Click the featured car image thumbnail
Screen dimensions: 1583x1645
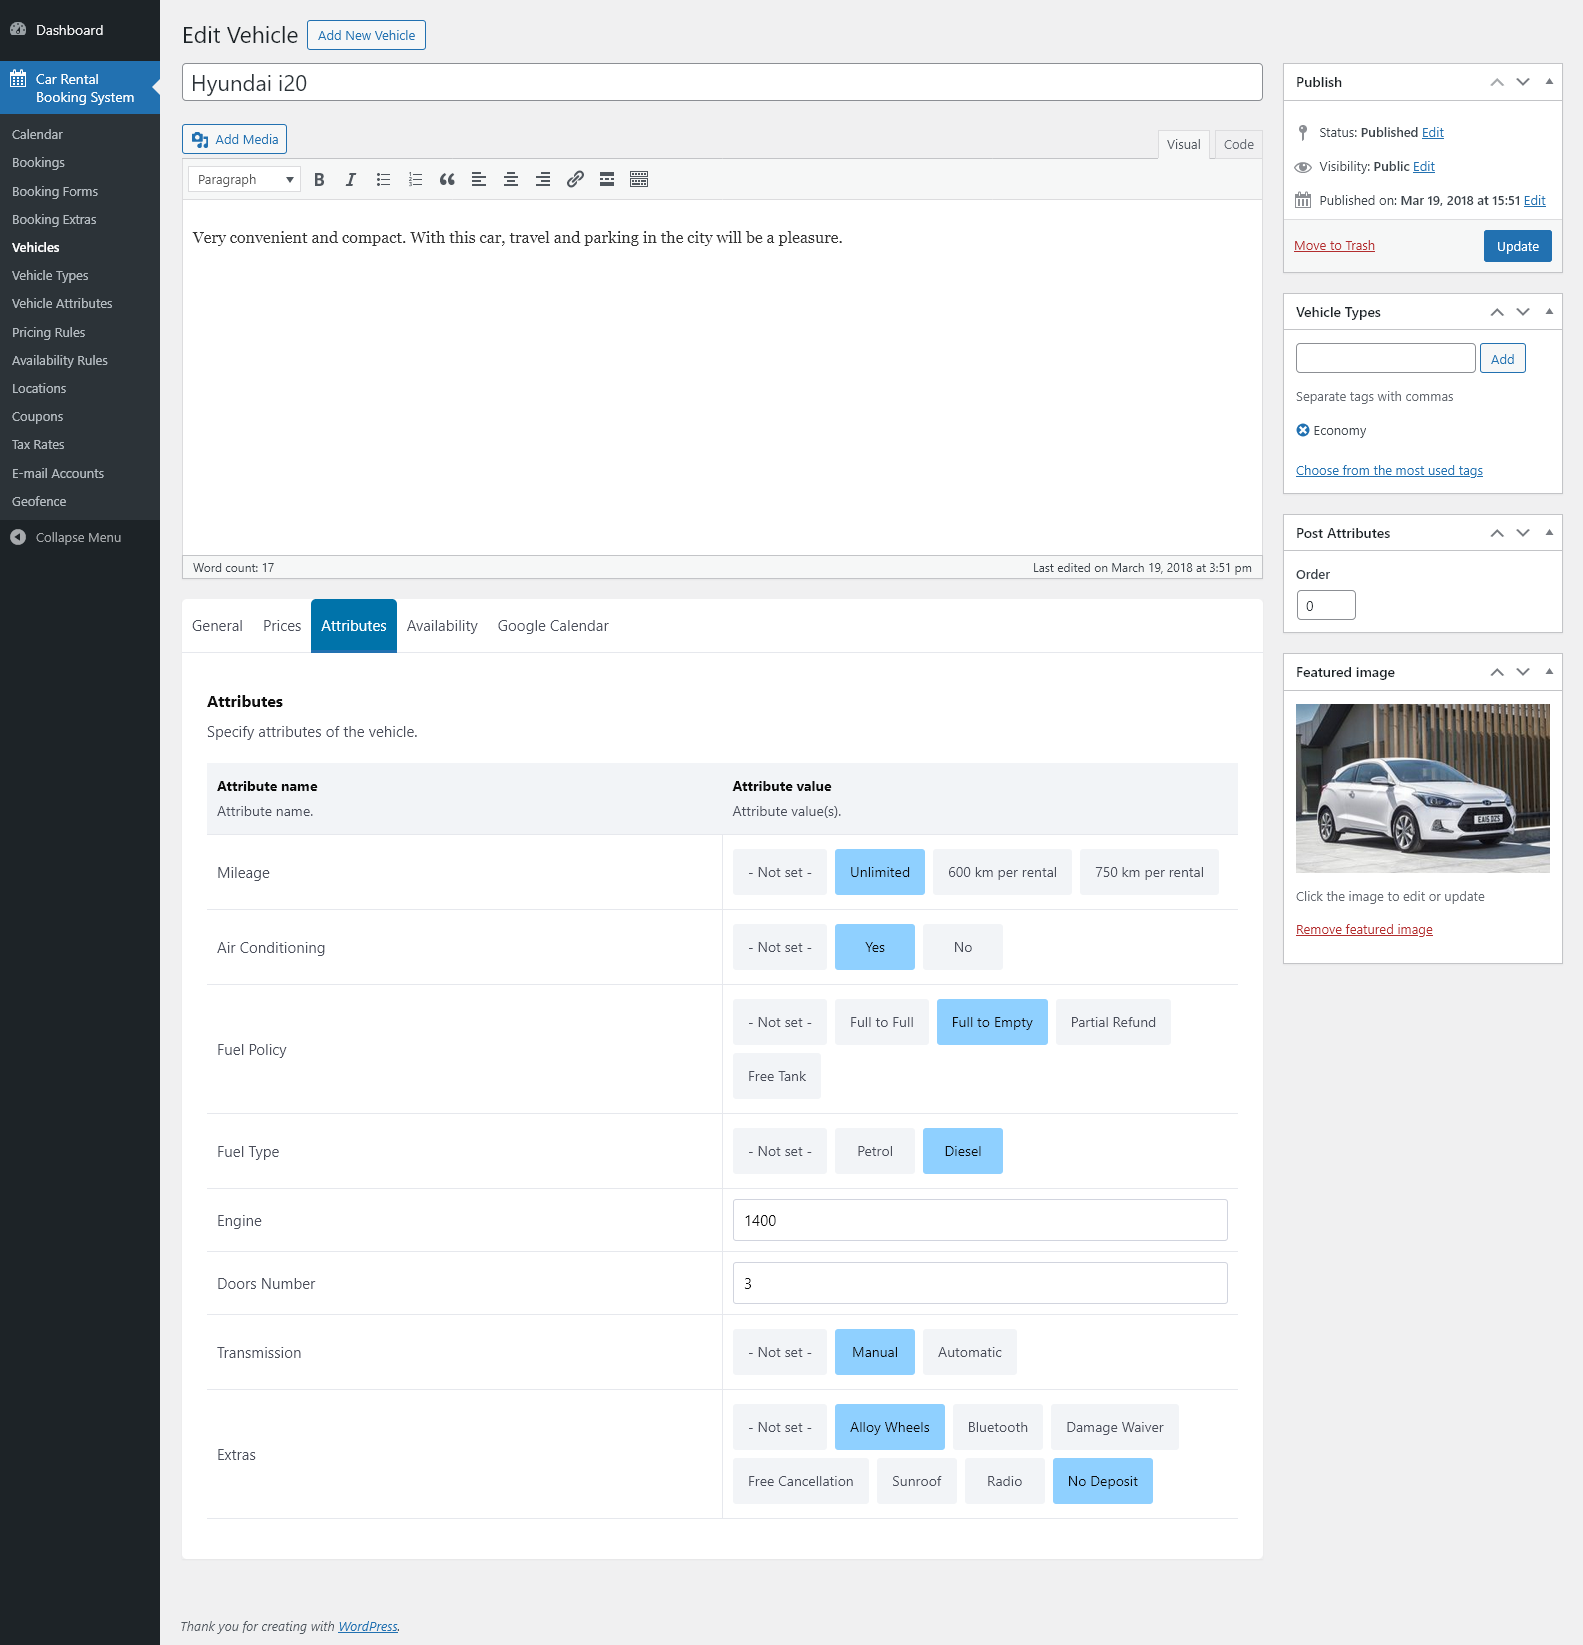click(x=1423, y=788)
